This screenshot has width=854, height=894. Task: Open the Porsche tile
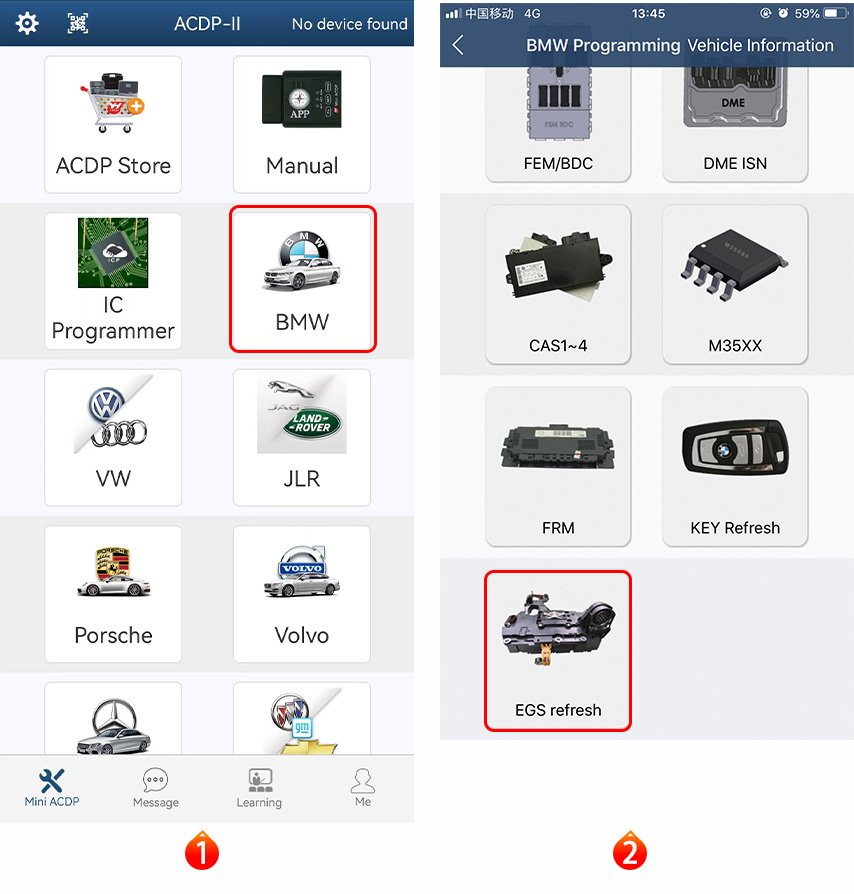113,594
